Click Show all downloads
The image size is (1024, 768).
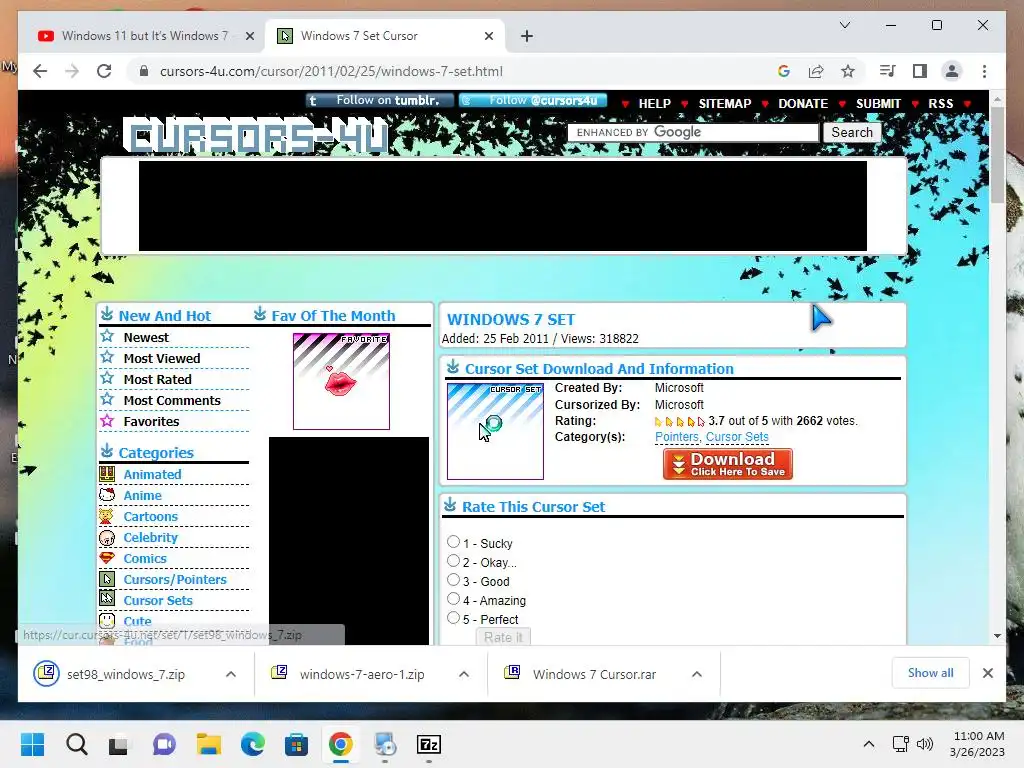click(x=931, y=673)
